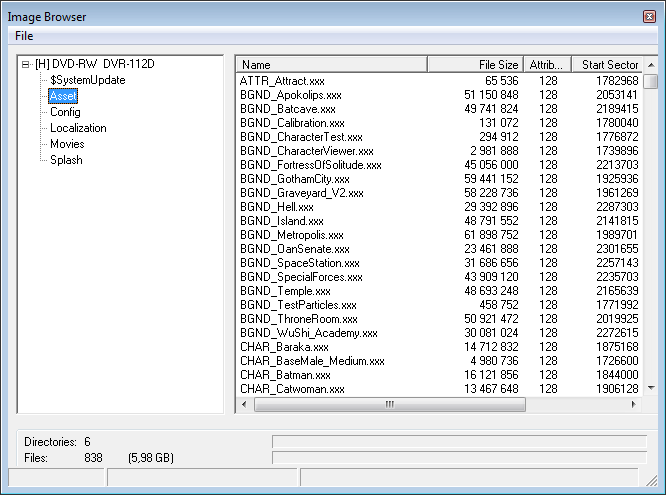666x495 pixels.
Task: Click the total size (5,98 GB)
Action: 151,458
